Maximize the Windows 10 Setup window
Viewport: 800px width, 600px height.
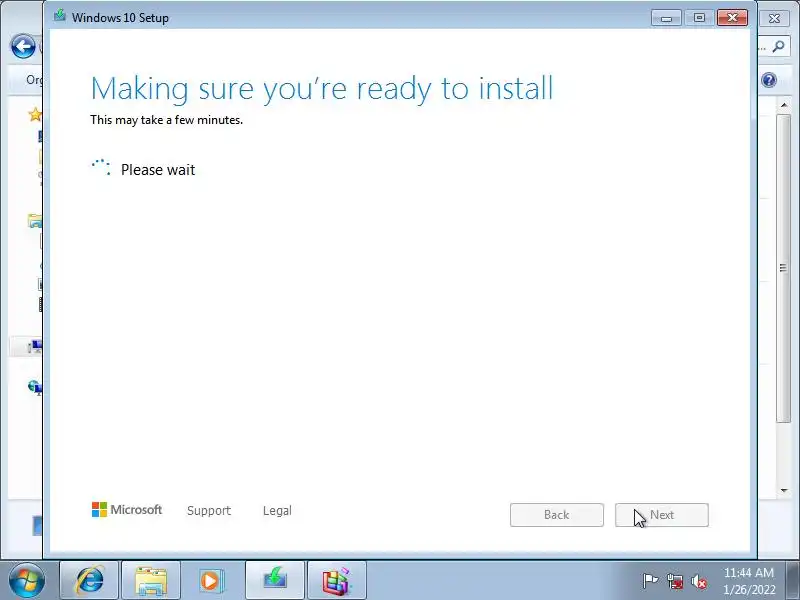click(699, 18)
